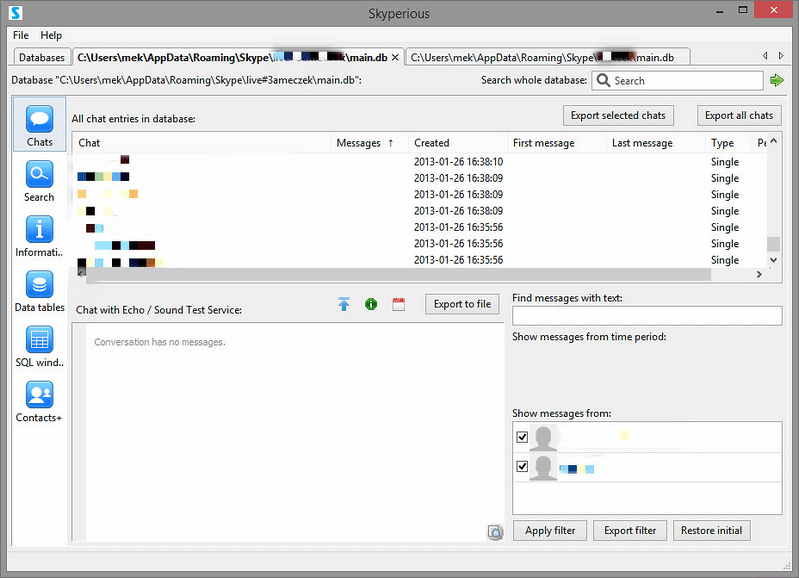799x578 pixels.
Task: Click the magnifier icon in search box
Action: tap(603, 81)
